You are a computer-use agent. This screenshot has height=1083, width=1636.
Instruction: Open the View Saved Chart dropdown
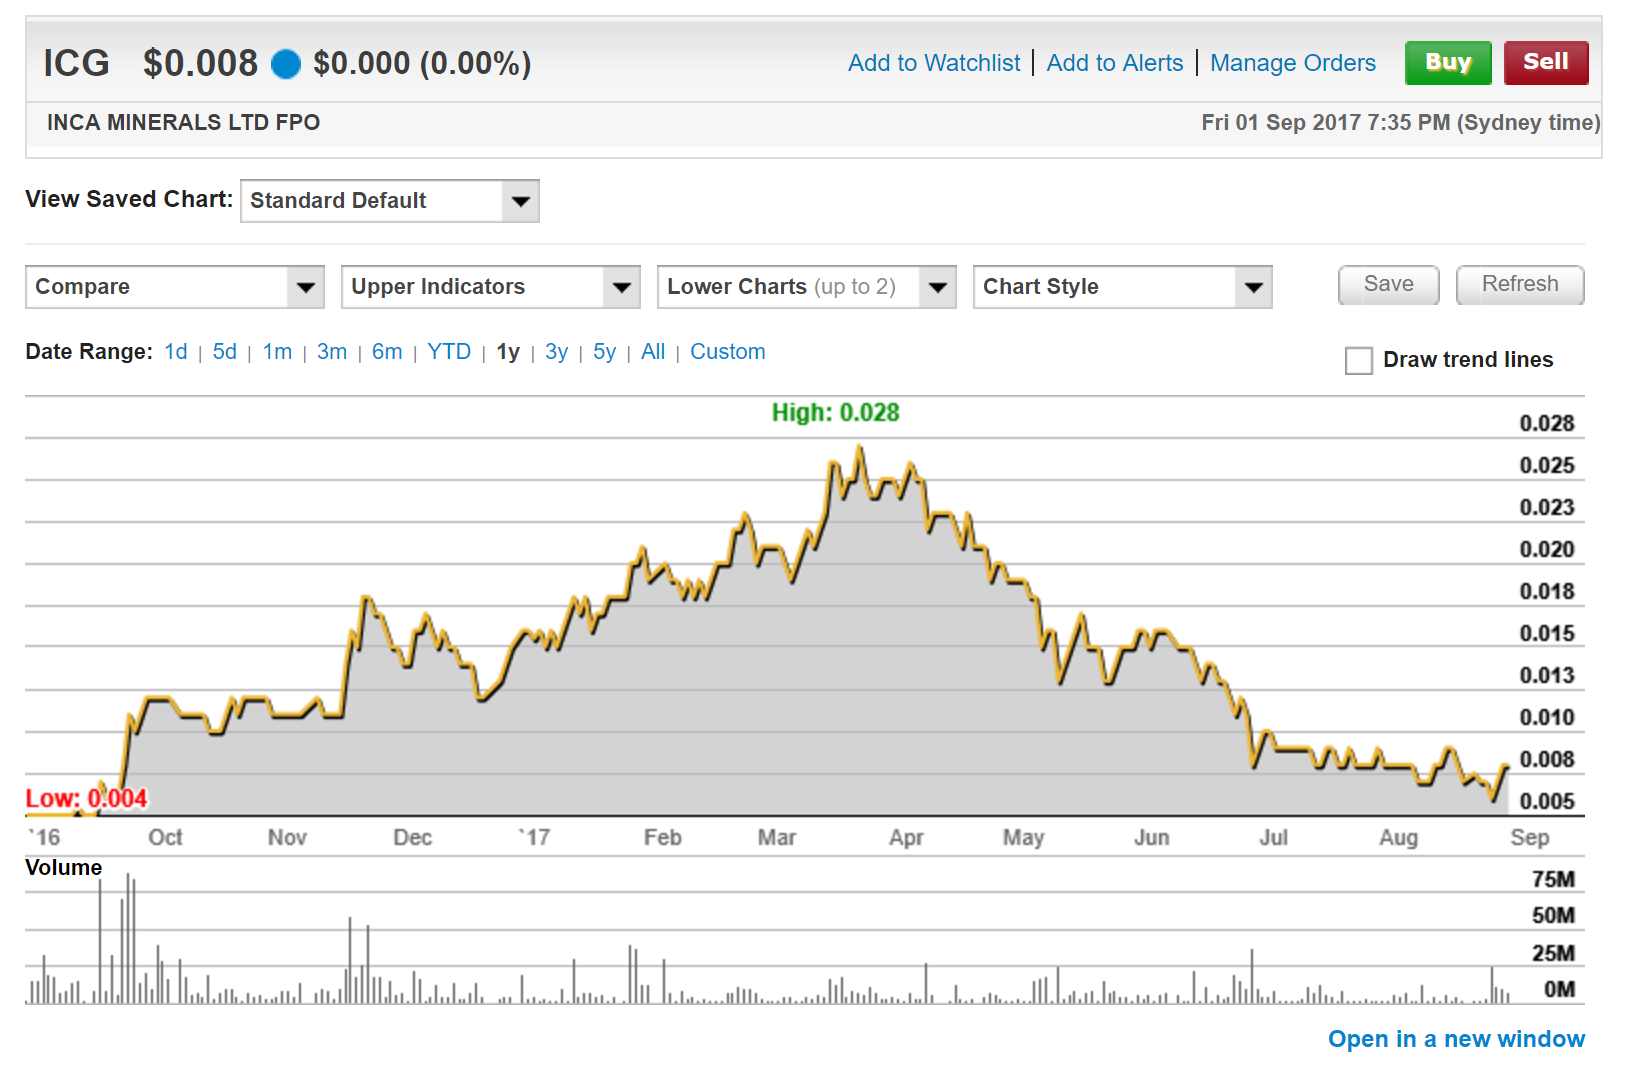389,201
